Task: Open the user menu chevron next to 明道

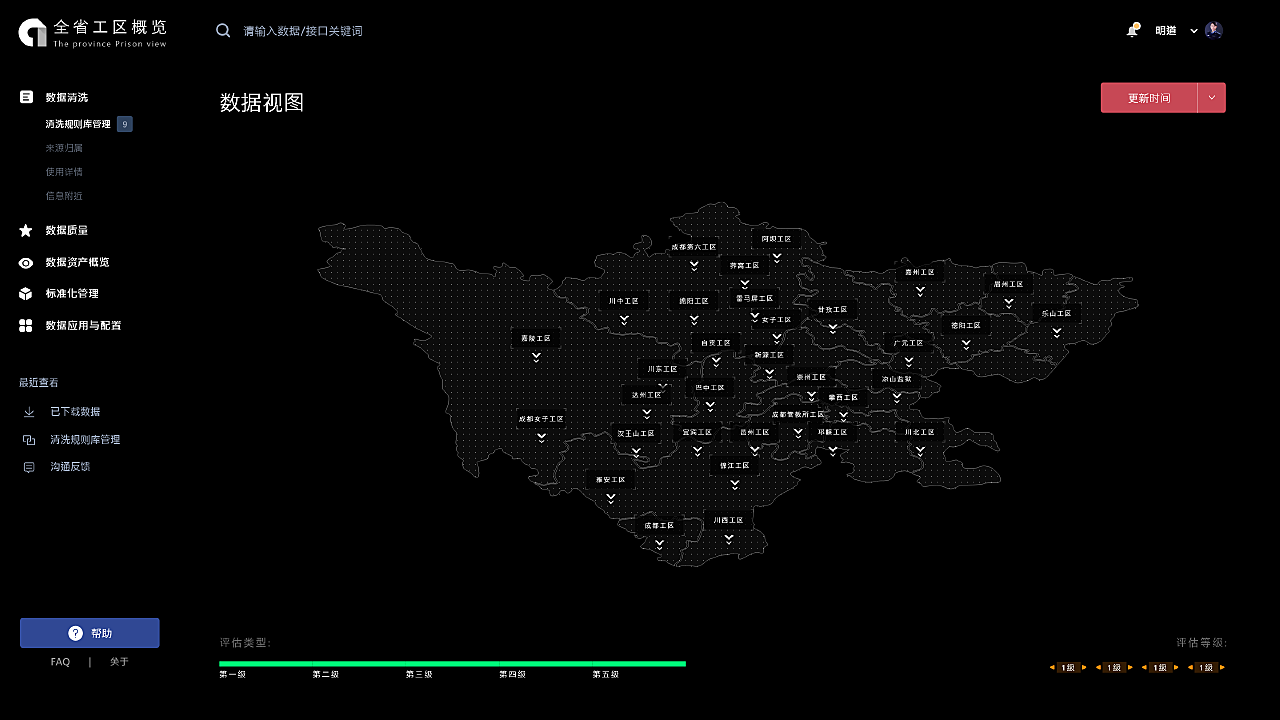Action: pyautogui.click(x=1194, y=31)
